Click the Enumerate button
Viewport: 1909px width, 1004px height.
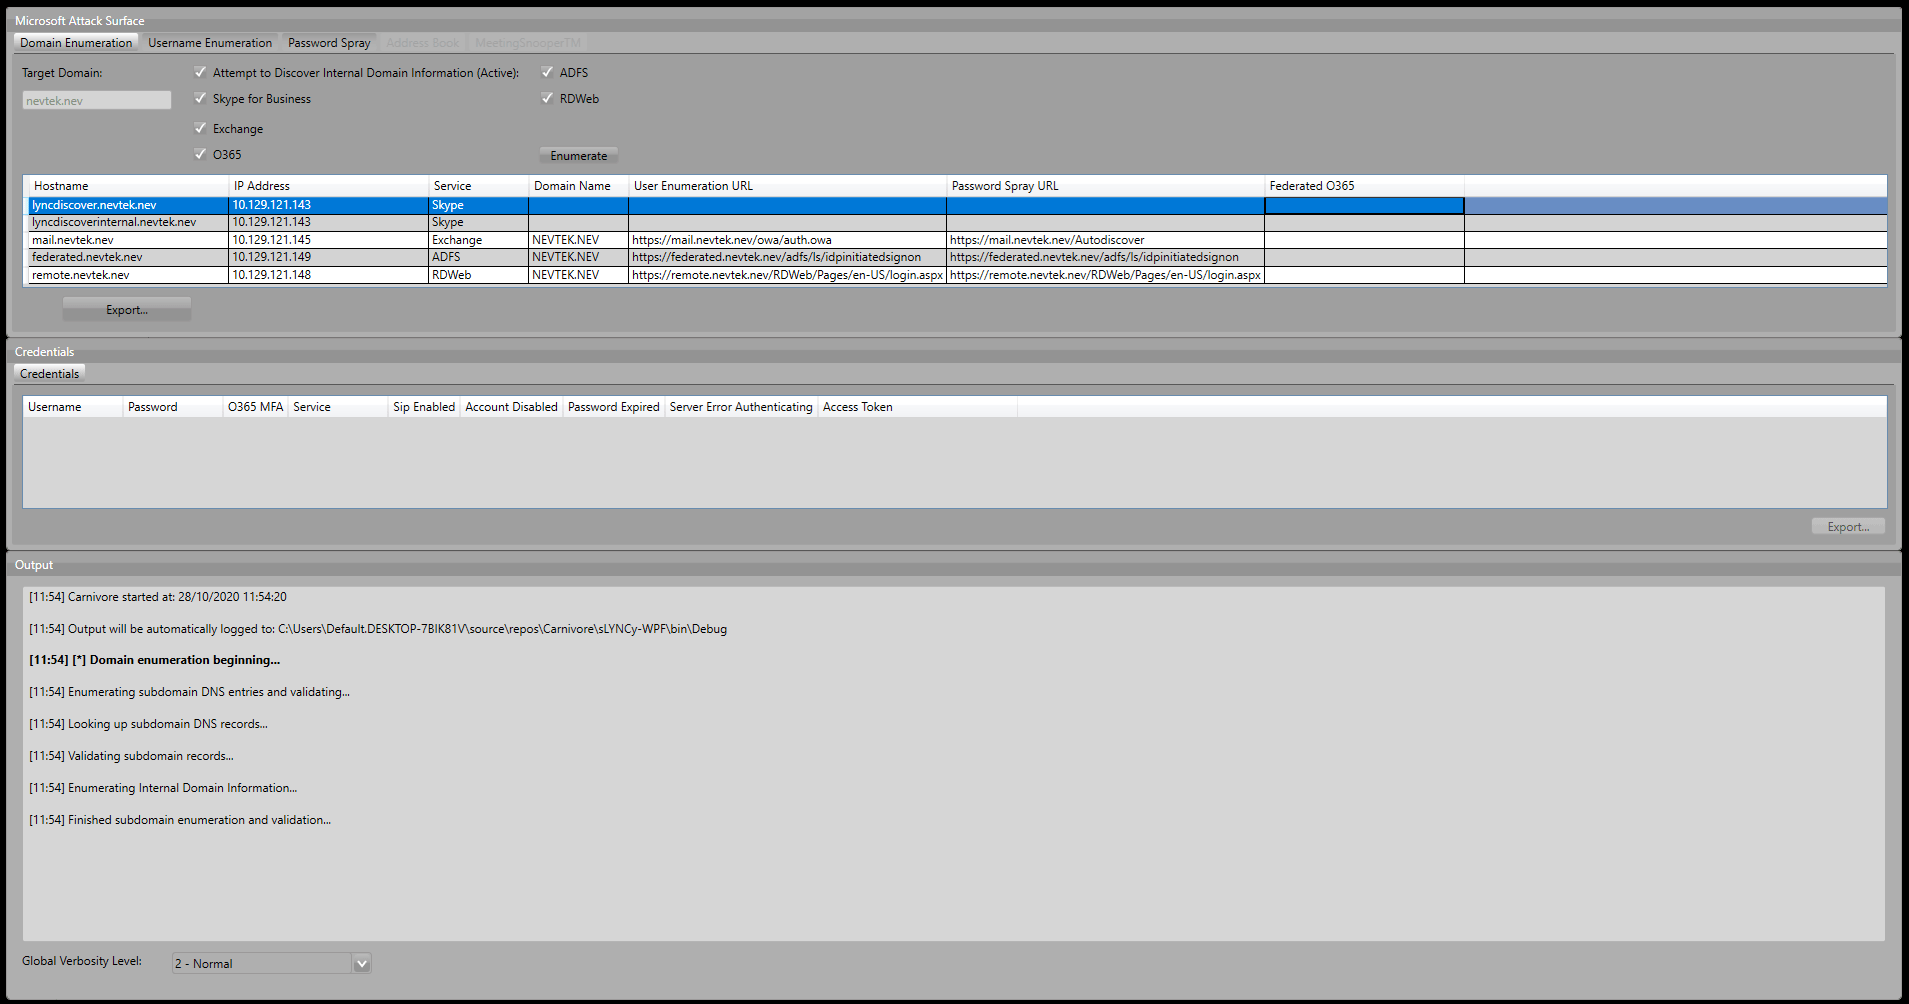click(x=578, y=156)
